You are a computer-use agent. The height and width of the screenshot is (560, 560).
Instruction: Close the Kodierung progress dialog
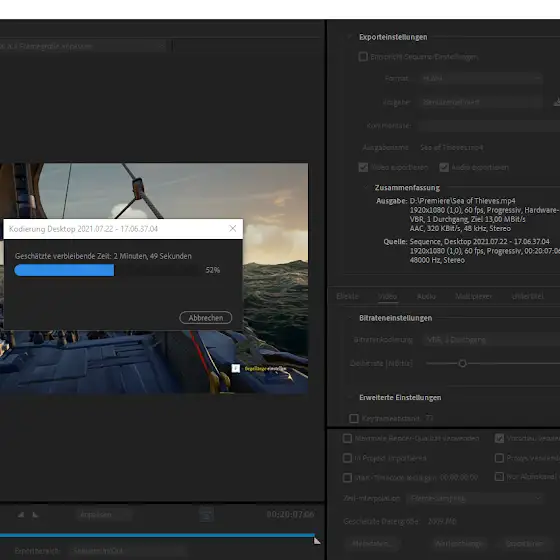coord(232,228)
